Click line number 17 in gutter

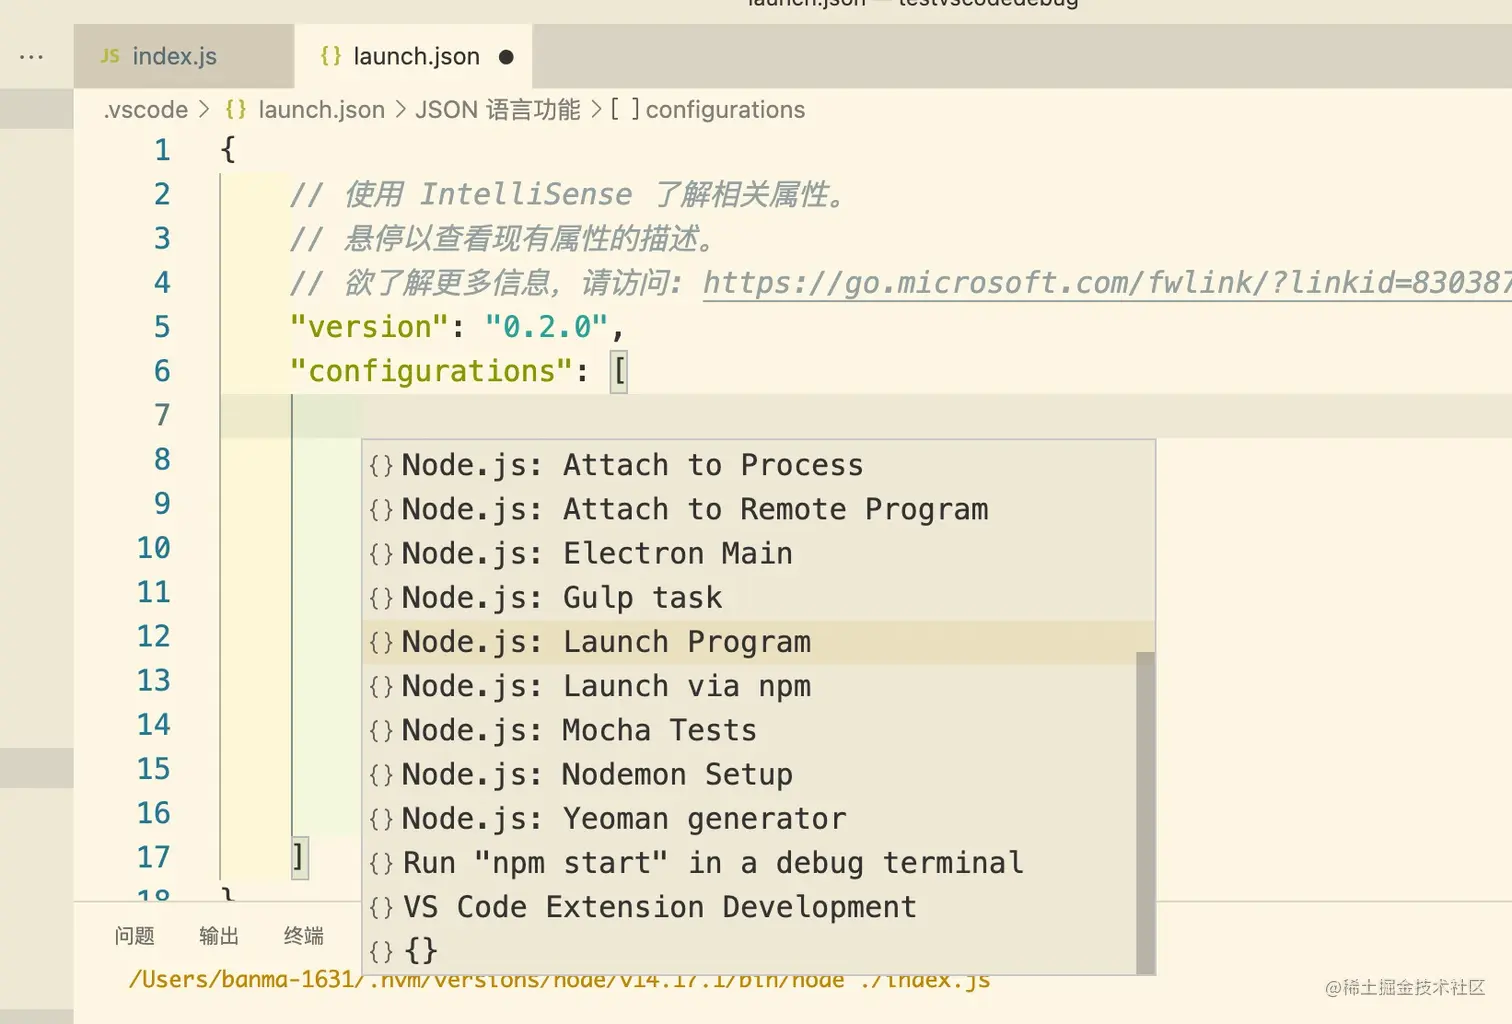point(154,858)
